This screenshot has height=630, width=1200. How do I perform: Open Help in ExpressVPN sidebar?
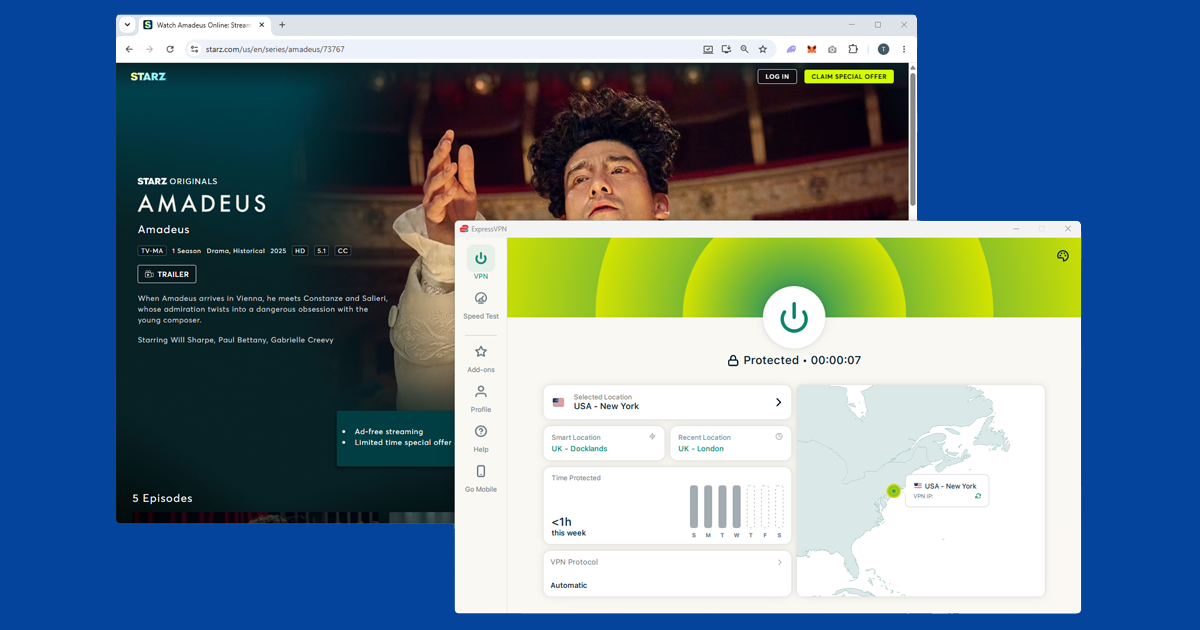coord(481,438)
